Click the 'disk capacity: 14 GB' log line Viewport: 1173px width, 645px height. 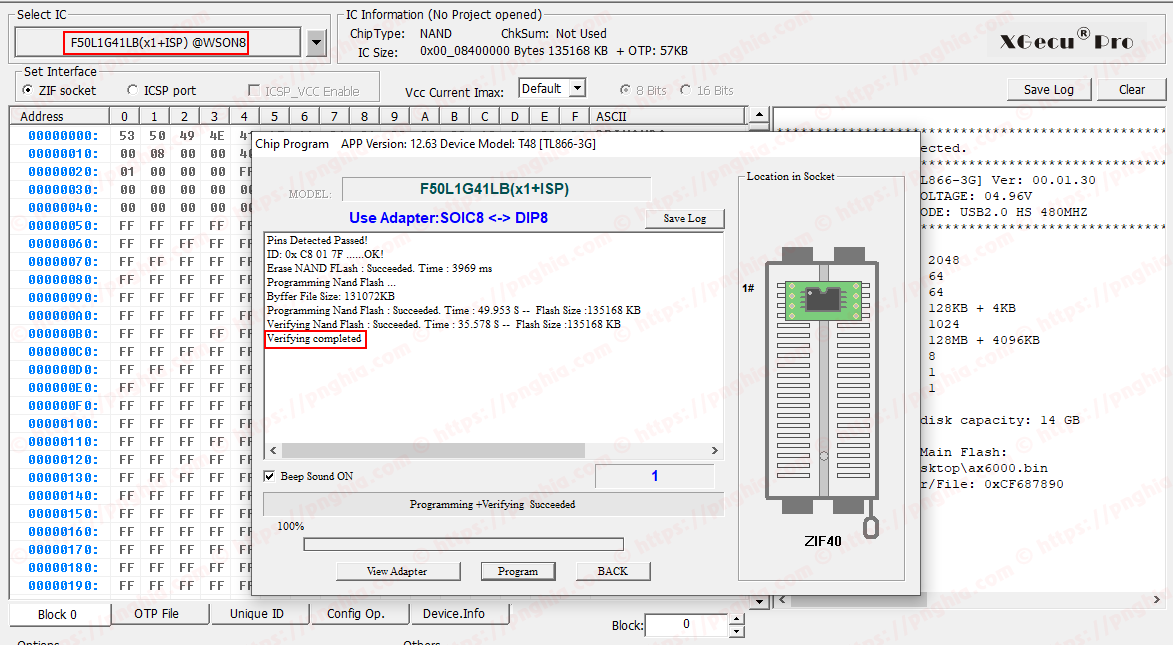[x=1000, y=421]
